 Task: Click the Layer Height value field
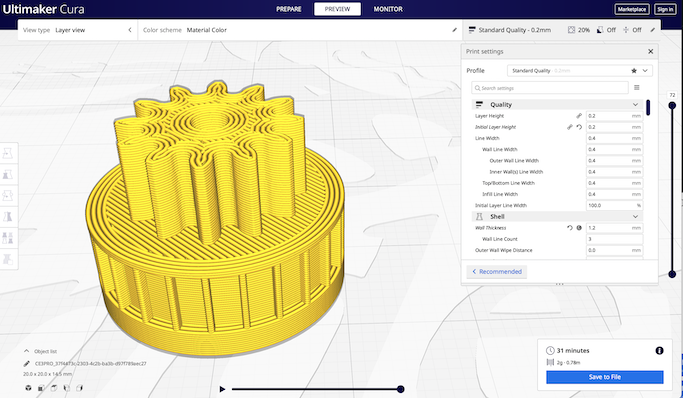614,116
